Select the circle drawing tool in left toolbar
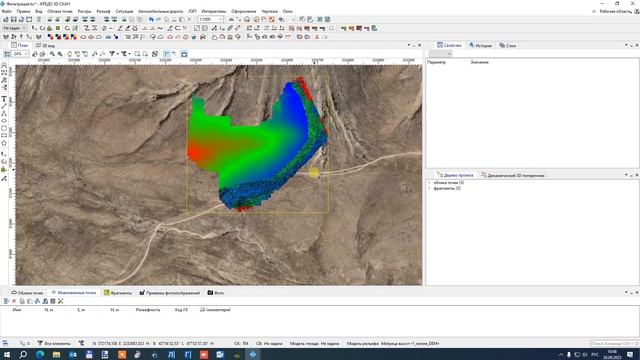The width and height of the screenshot is (640, 360). pyautogui.click(x=4, y=128)
